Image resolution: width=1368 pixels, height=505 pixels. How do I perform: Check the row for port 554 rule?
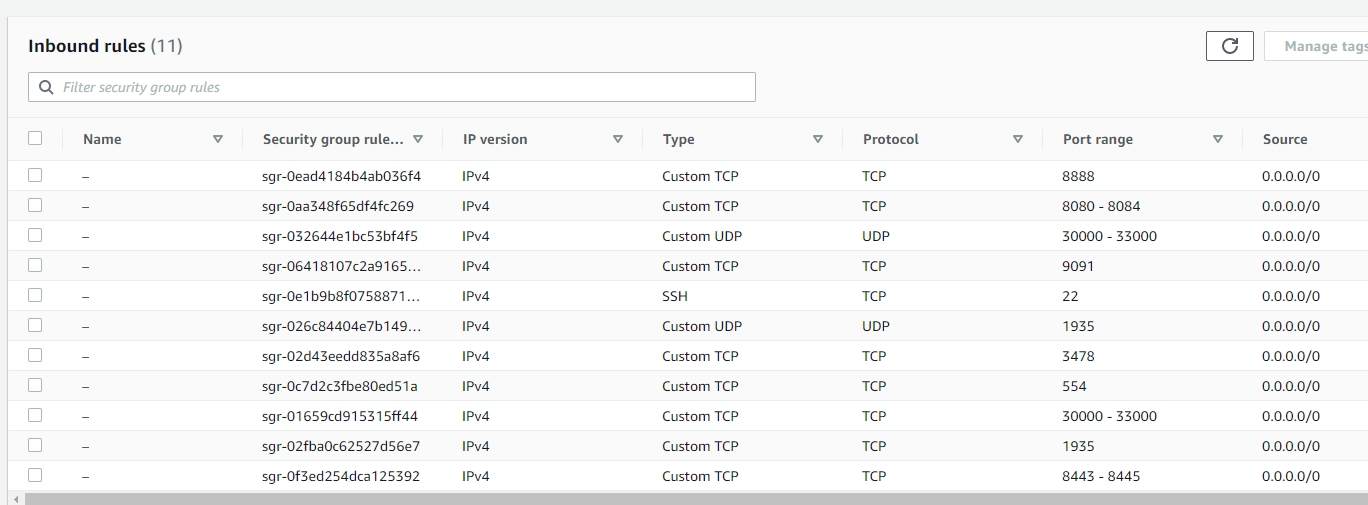pyautogui.click(x=35, y=385)
